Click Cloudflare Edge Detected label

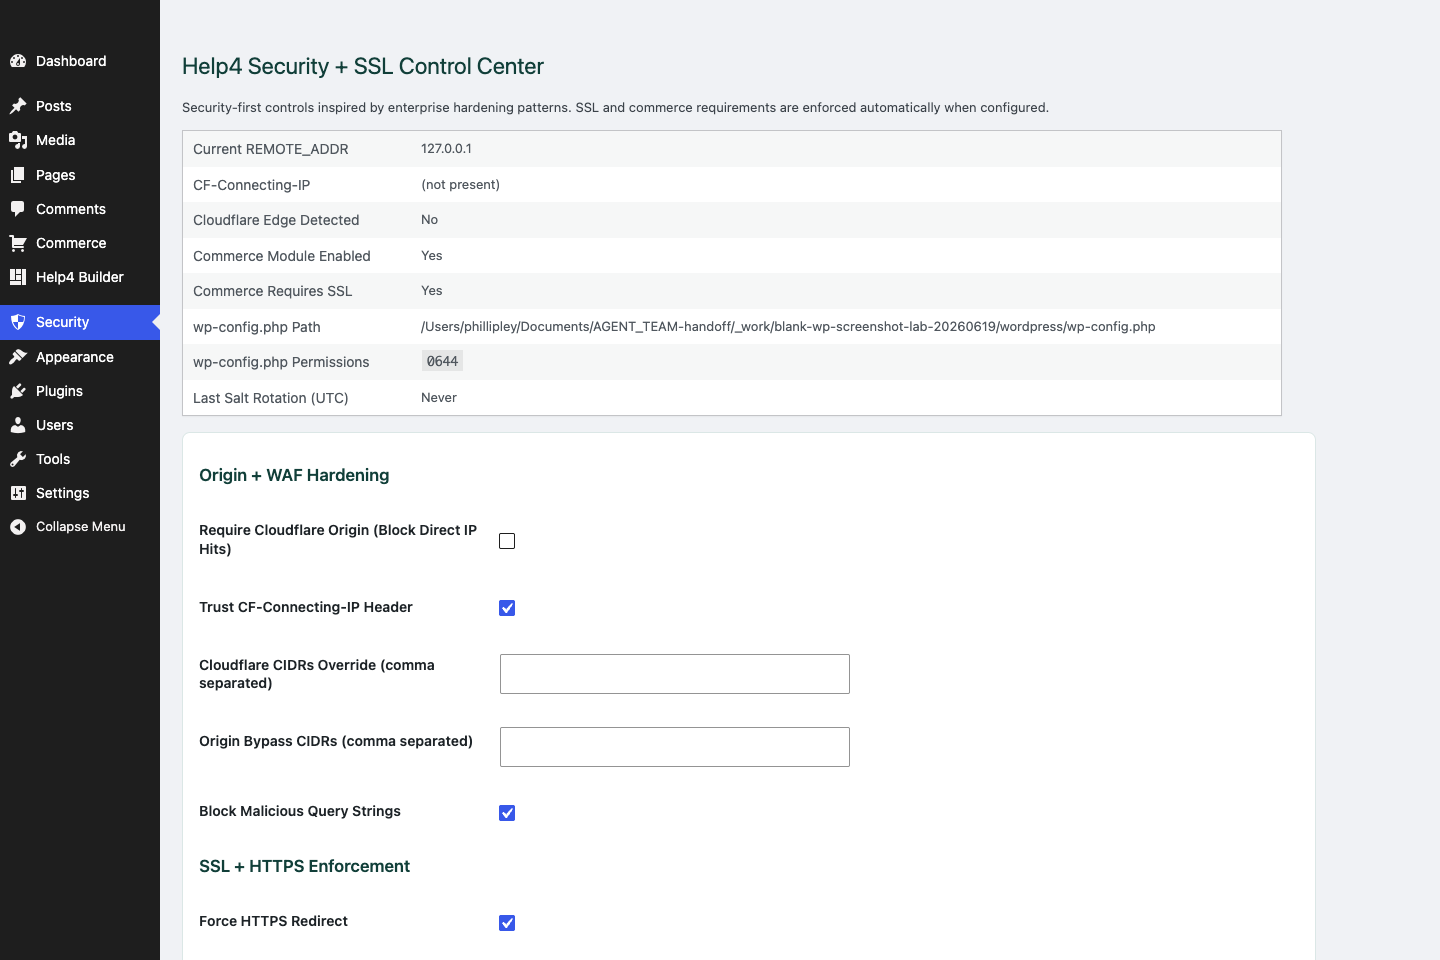click(x=276, y=220)
